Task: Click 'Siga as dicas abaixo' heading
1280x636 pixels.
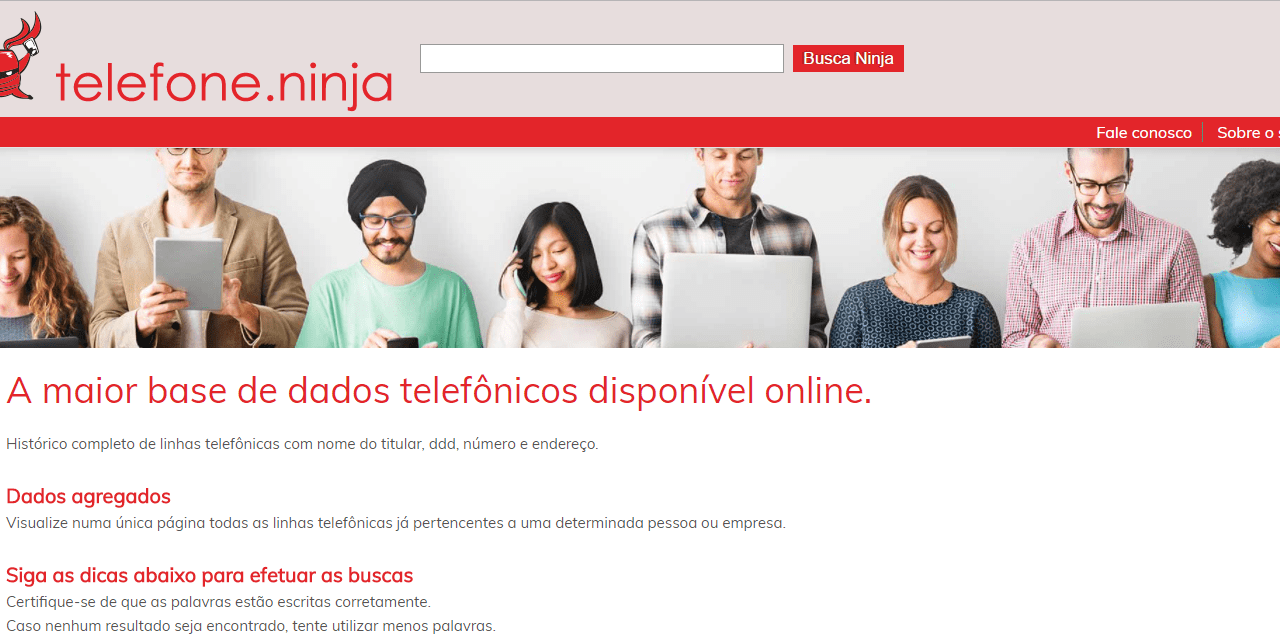Action: (x=209, y=575)
